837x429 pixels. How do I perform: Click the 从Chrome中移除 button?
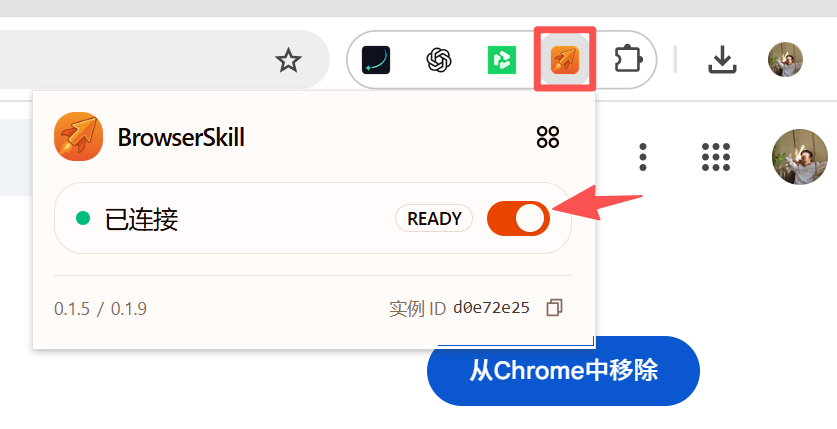pyautogui.click(x=563, y=371)
